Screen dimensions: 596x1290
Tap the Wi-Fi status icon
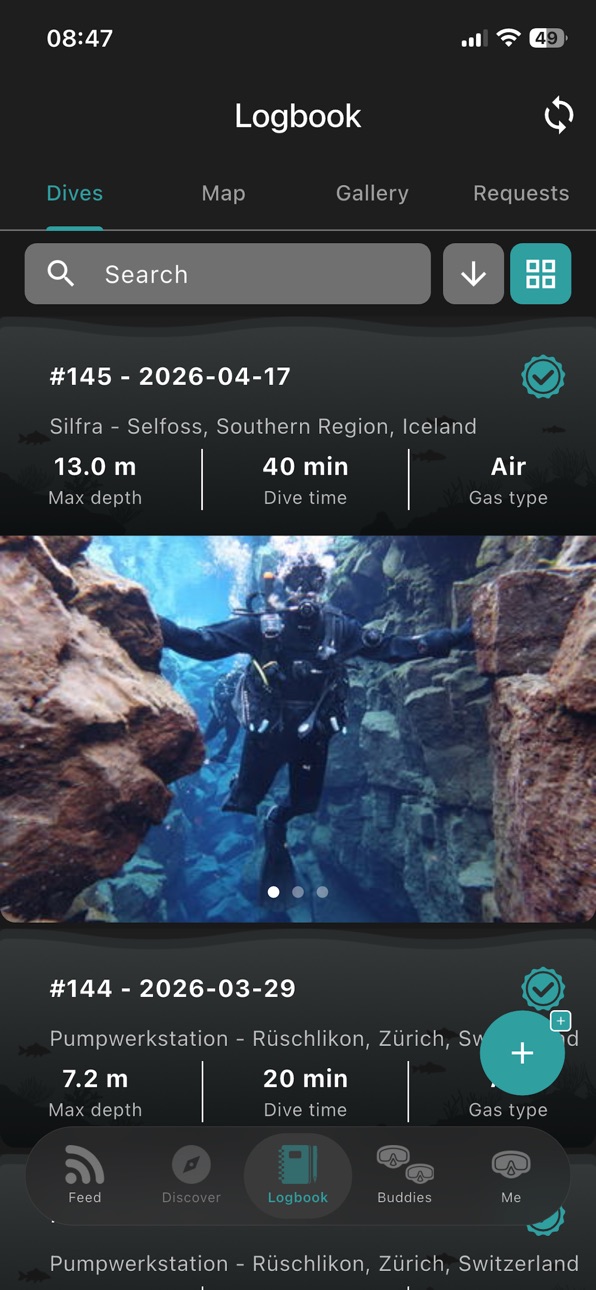[x=509, y=39]
